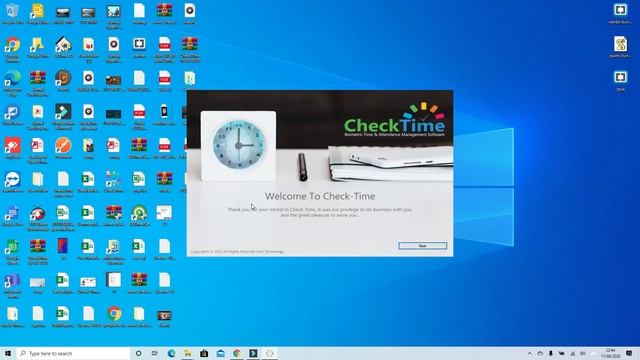Select the film-strip video file icon
The image size is (640, 360).
pos(164,315)
